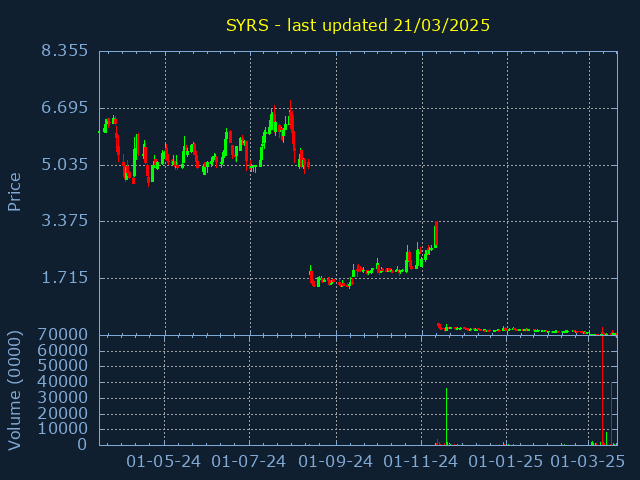
Task: Click the date label 01-03-25
Action: pyautogui.click(x=588, y=462)
